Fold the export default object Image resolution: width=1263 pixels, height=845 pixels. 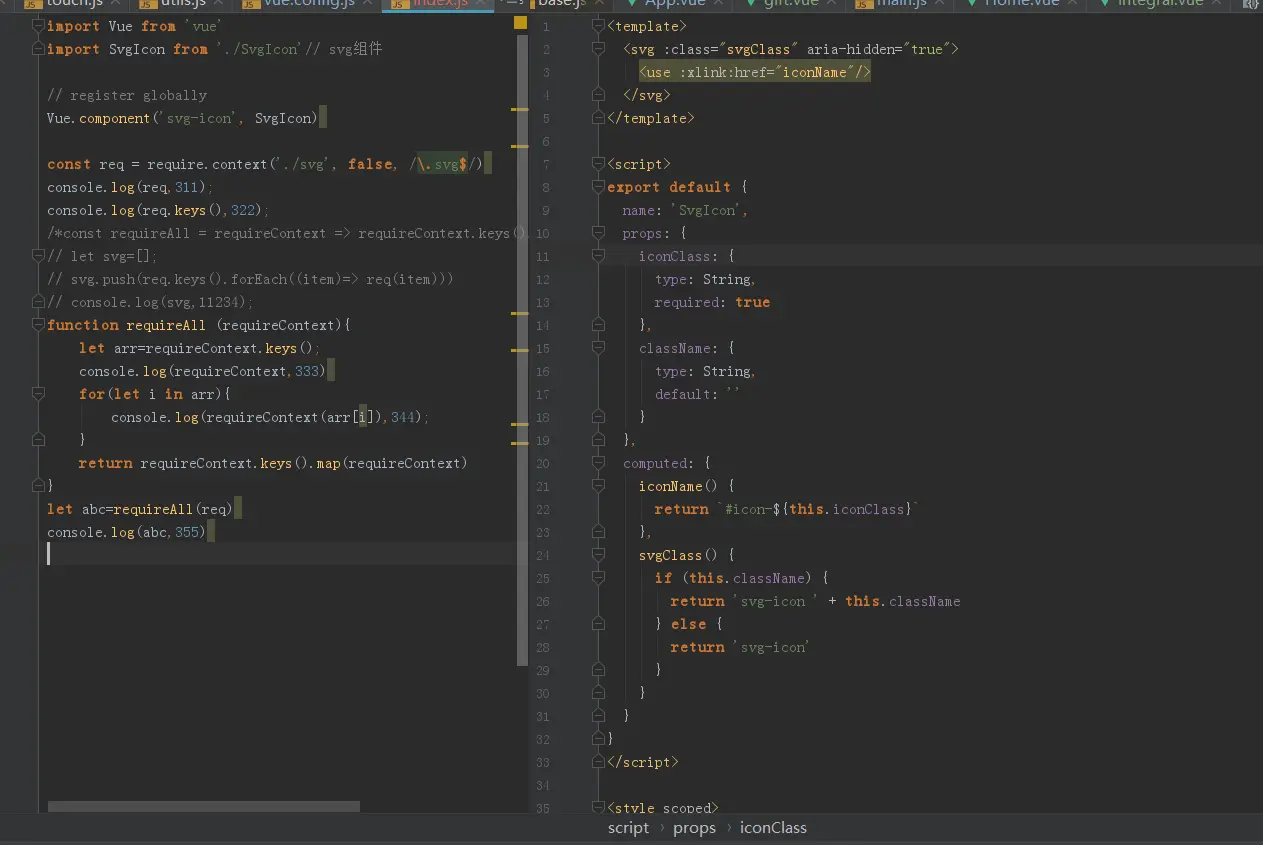click(599, 187)
